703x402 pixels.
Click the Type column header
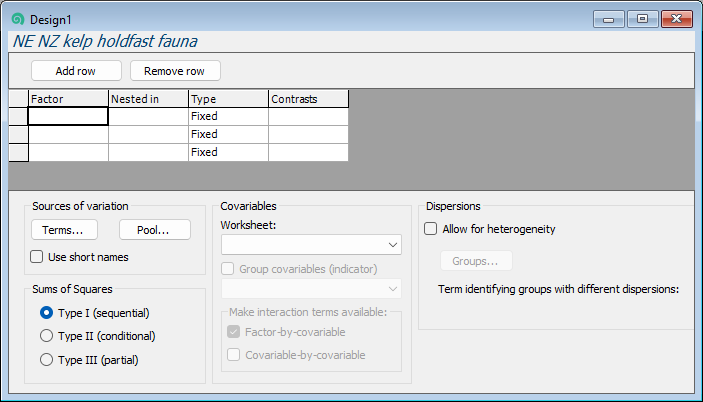[x=229, y=99]
